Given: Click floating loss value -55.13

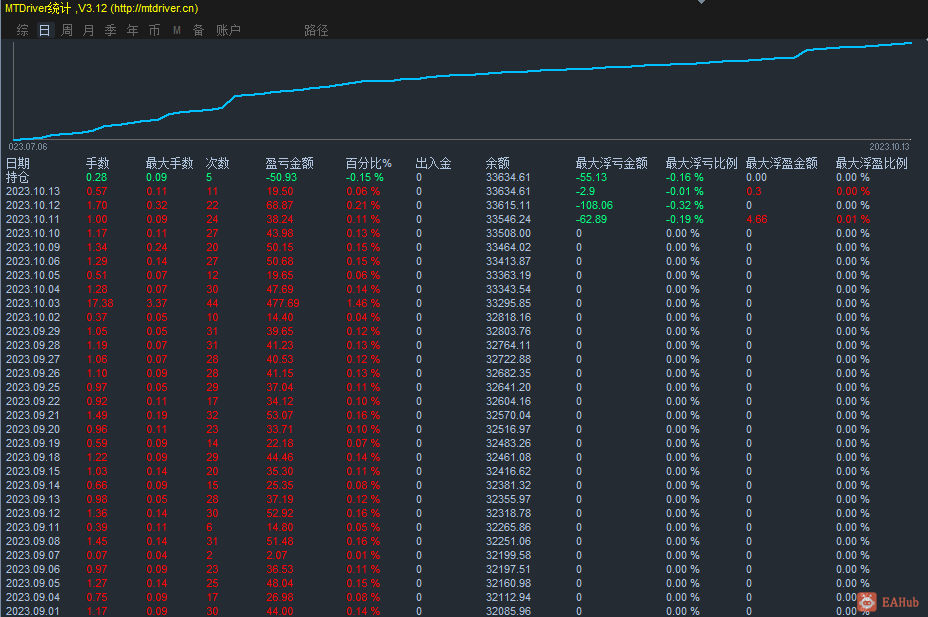Looking at the screenshot, I should point(591,177).
